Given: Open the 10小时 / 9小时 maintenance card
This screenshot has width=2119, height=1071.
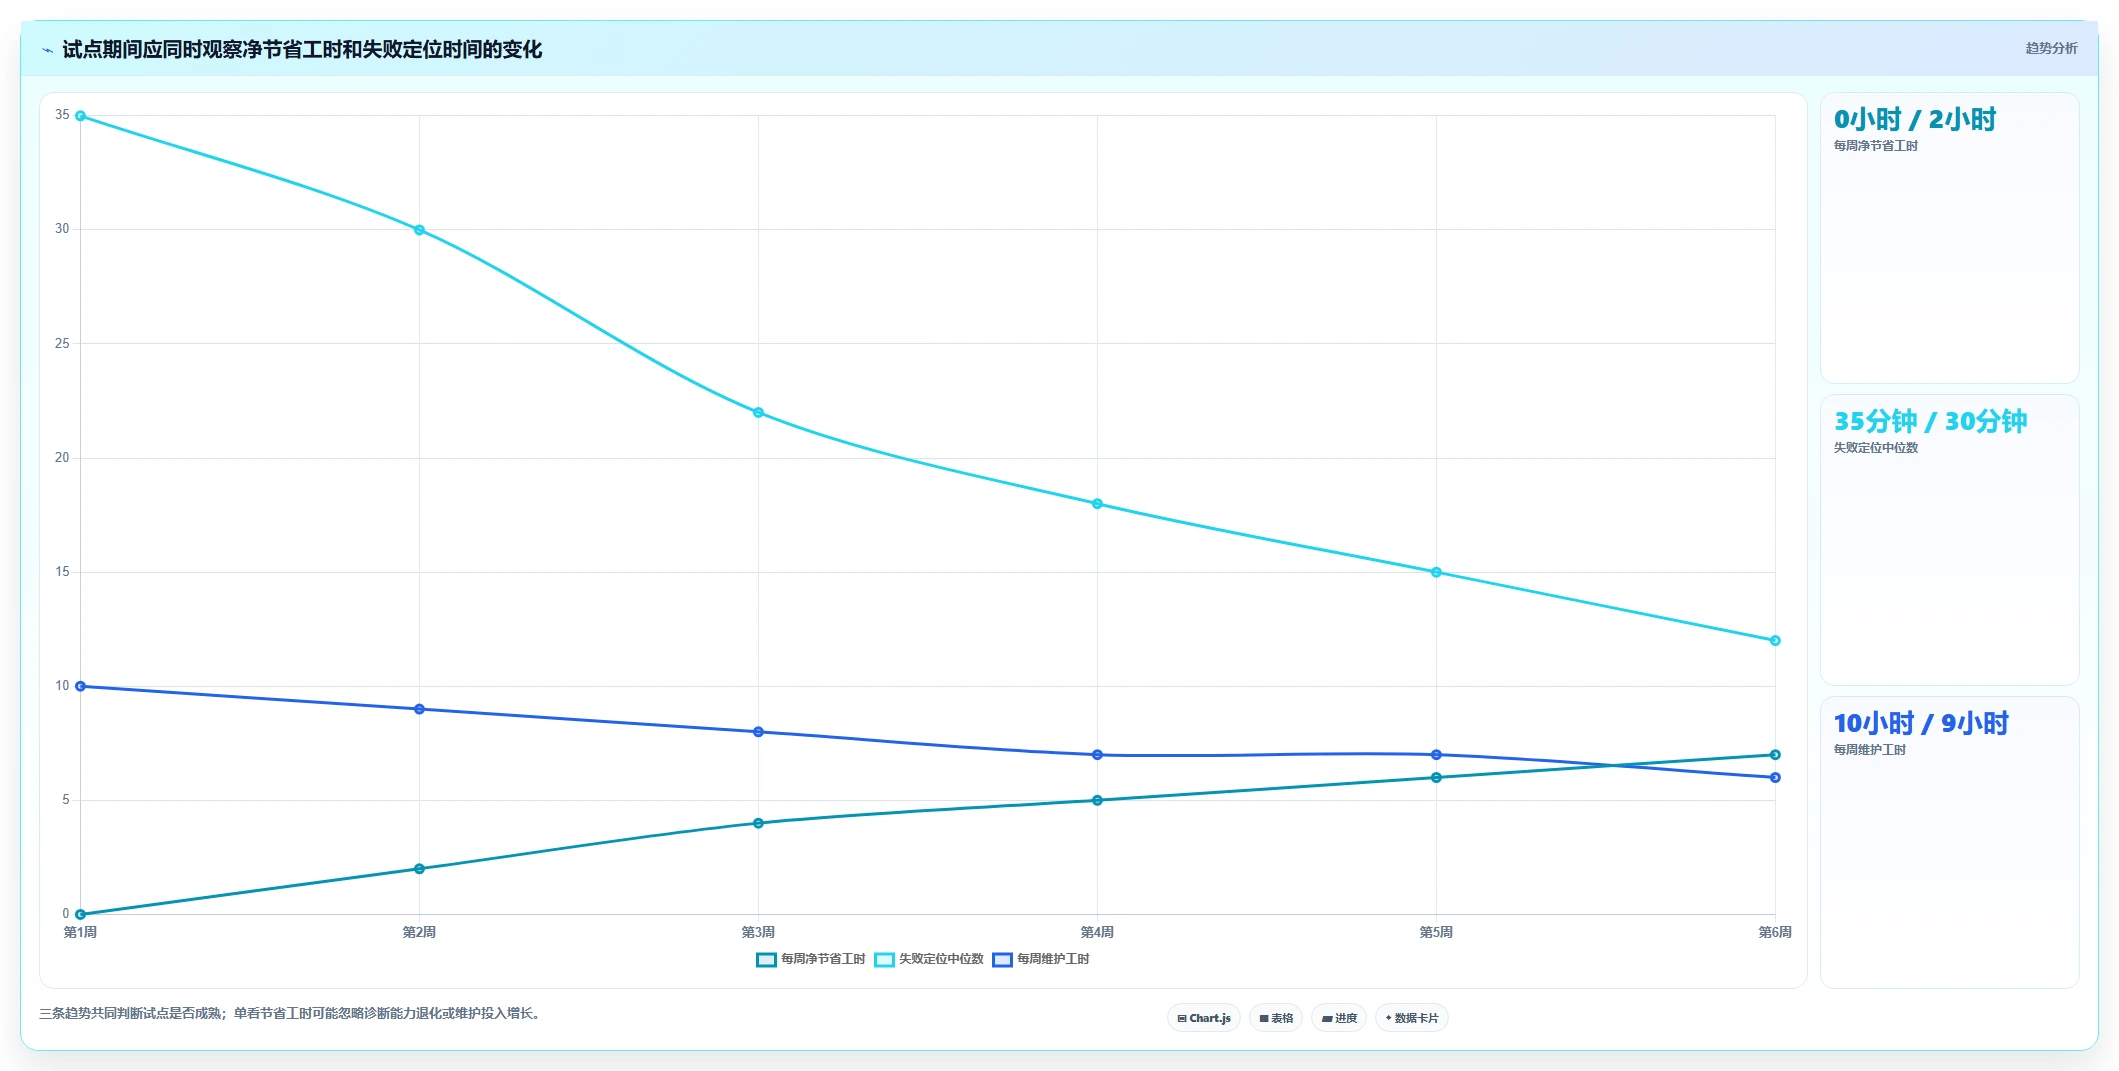Looking at the screenshot, I should pos(1949,842).
